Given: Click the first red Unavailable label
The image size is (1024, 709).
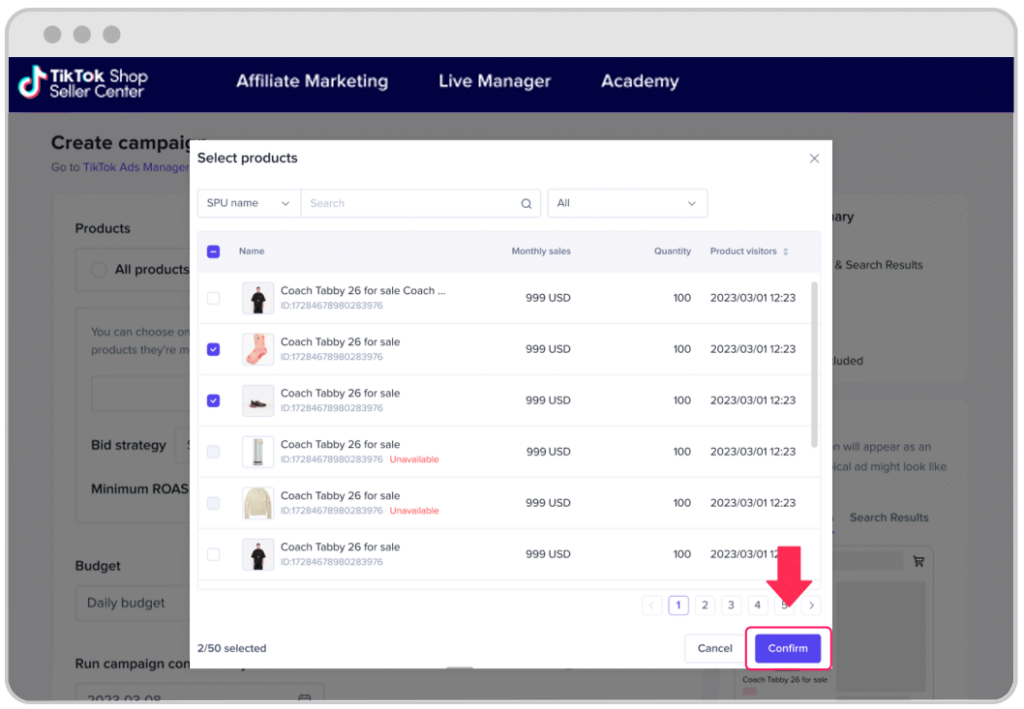Looking at the screenshot, I should point(414,460).
